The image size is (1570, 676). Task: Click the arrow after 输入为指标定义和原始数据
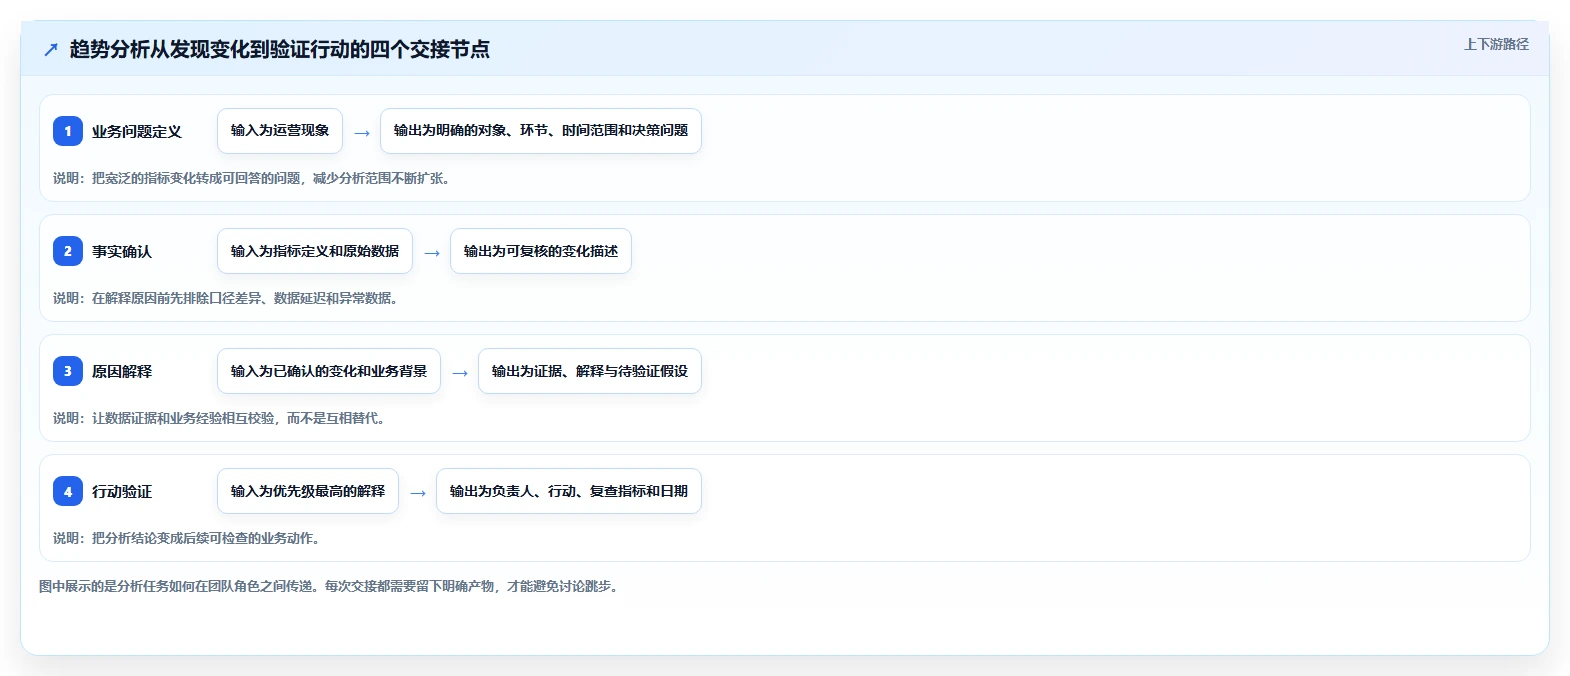click(x=432, y=252)
